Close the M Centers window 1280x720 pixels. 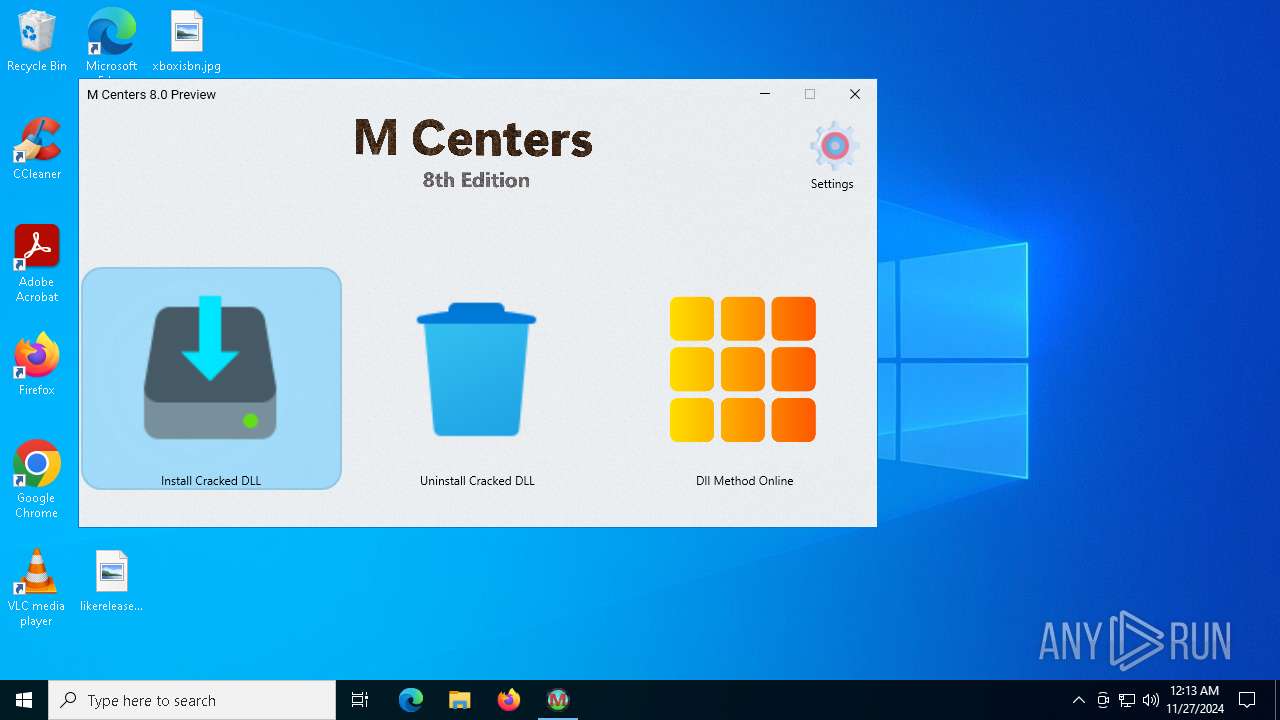click(855, 94)
